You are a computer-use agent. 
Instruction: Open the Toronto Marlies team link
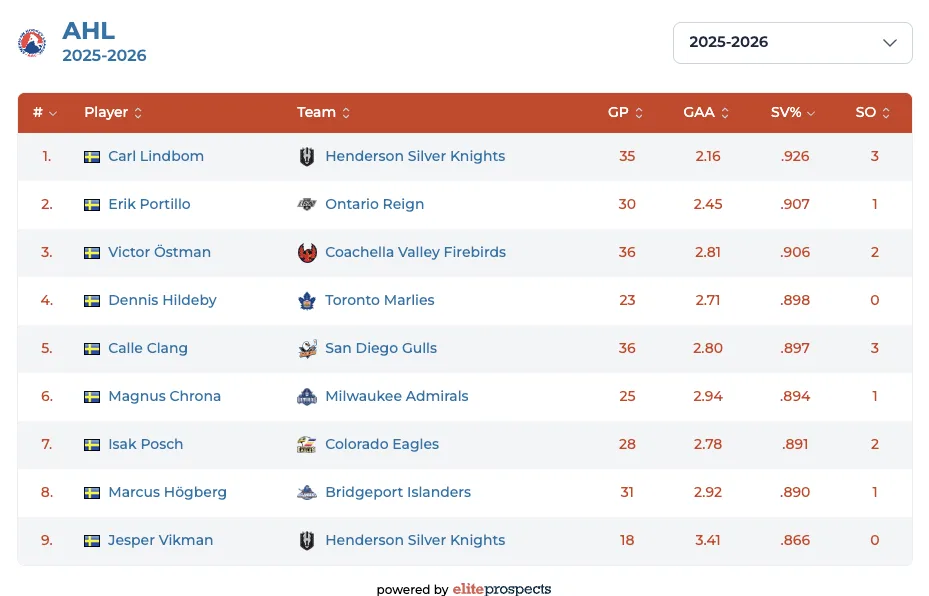point(379,301)
